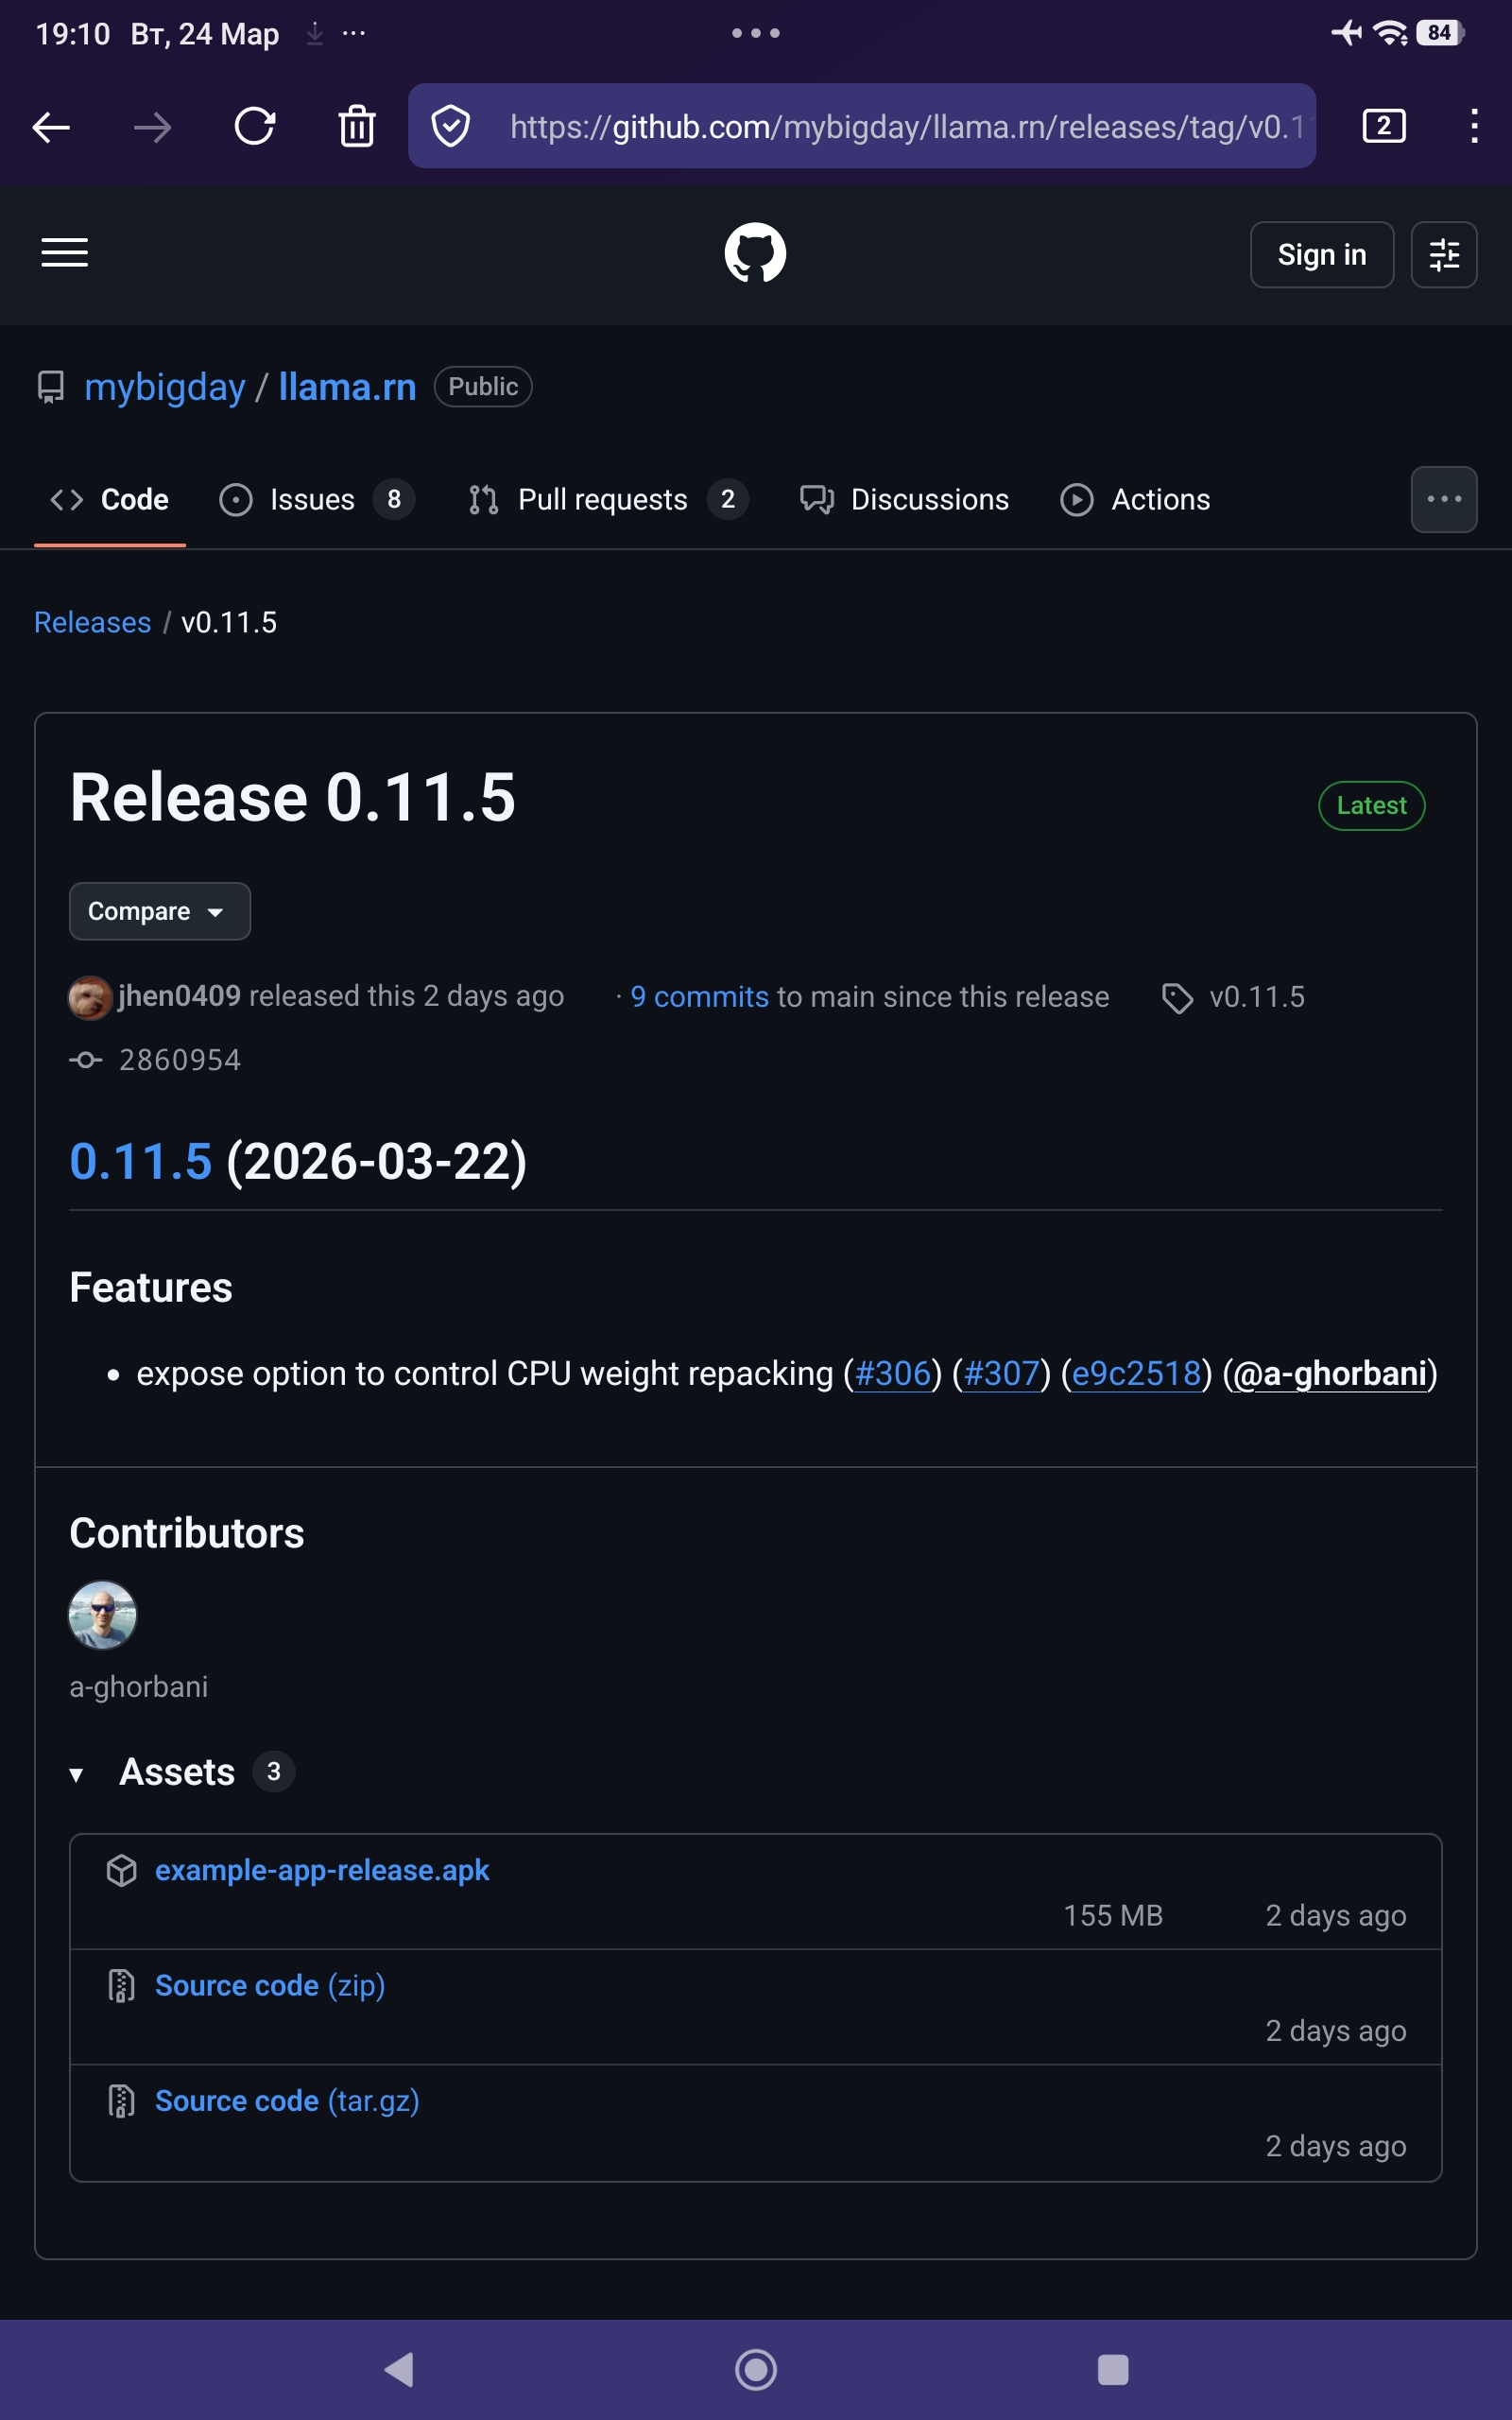Go to Releases breadcrumb link
This screenshot has width=1512, height=2420.
pyautogui.click(x=93, y=622)
